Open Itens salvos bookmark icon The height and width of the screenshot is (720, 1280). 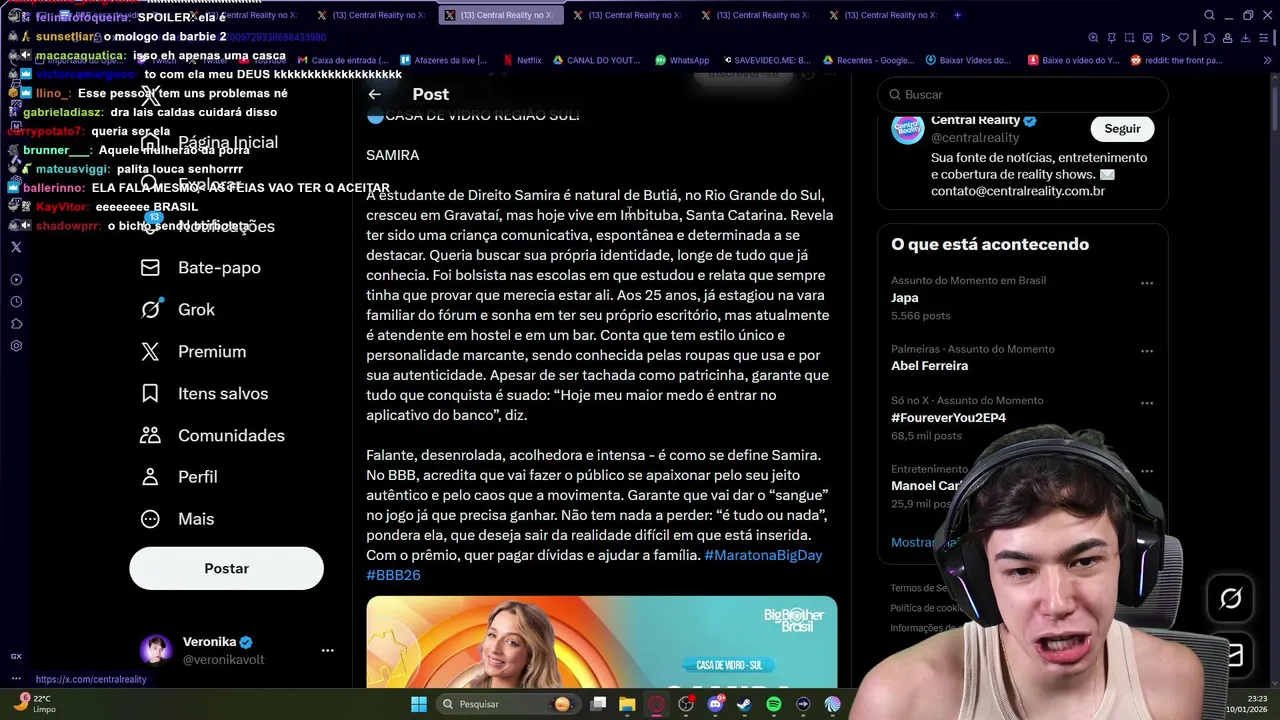tap(150, 394)
